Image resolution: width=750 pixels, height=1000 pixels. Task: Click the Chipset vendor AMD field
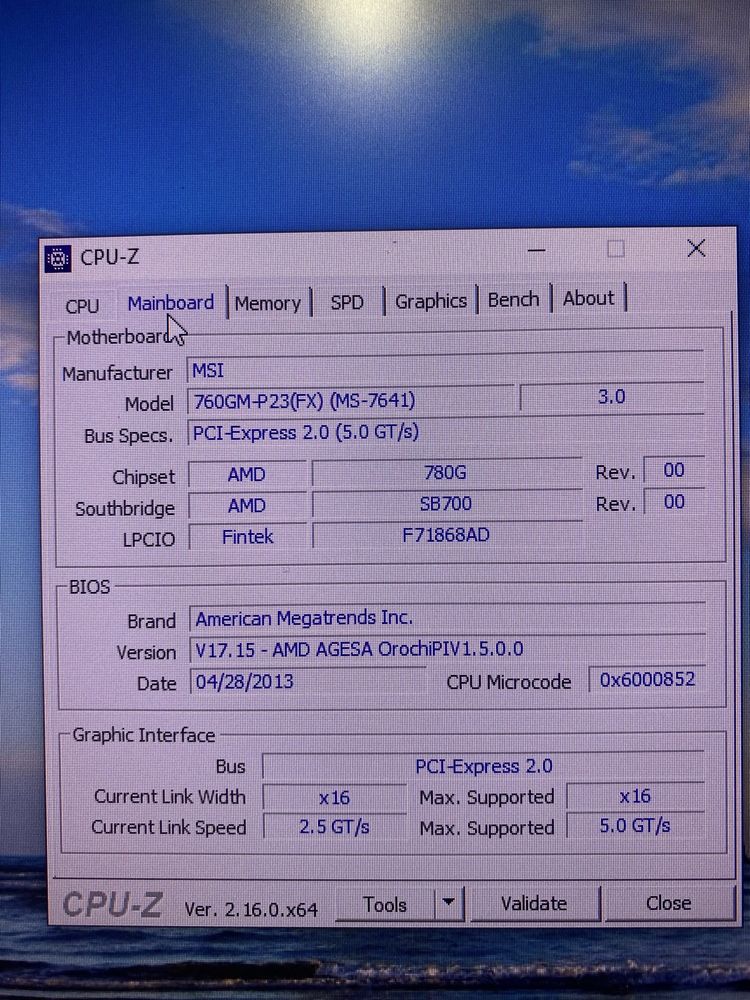247,475
